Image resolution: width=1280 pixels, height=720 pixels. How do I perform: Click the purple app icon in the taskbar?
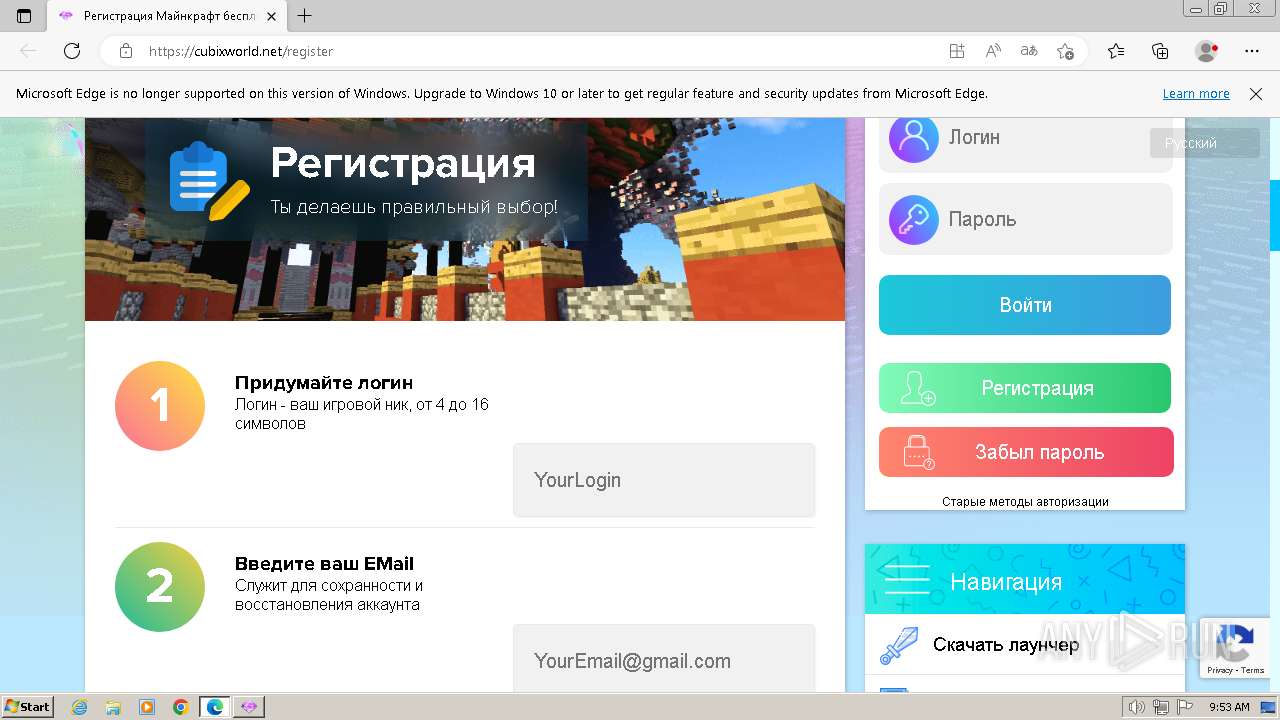(249, 707)
